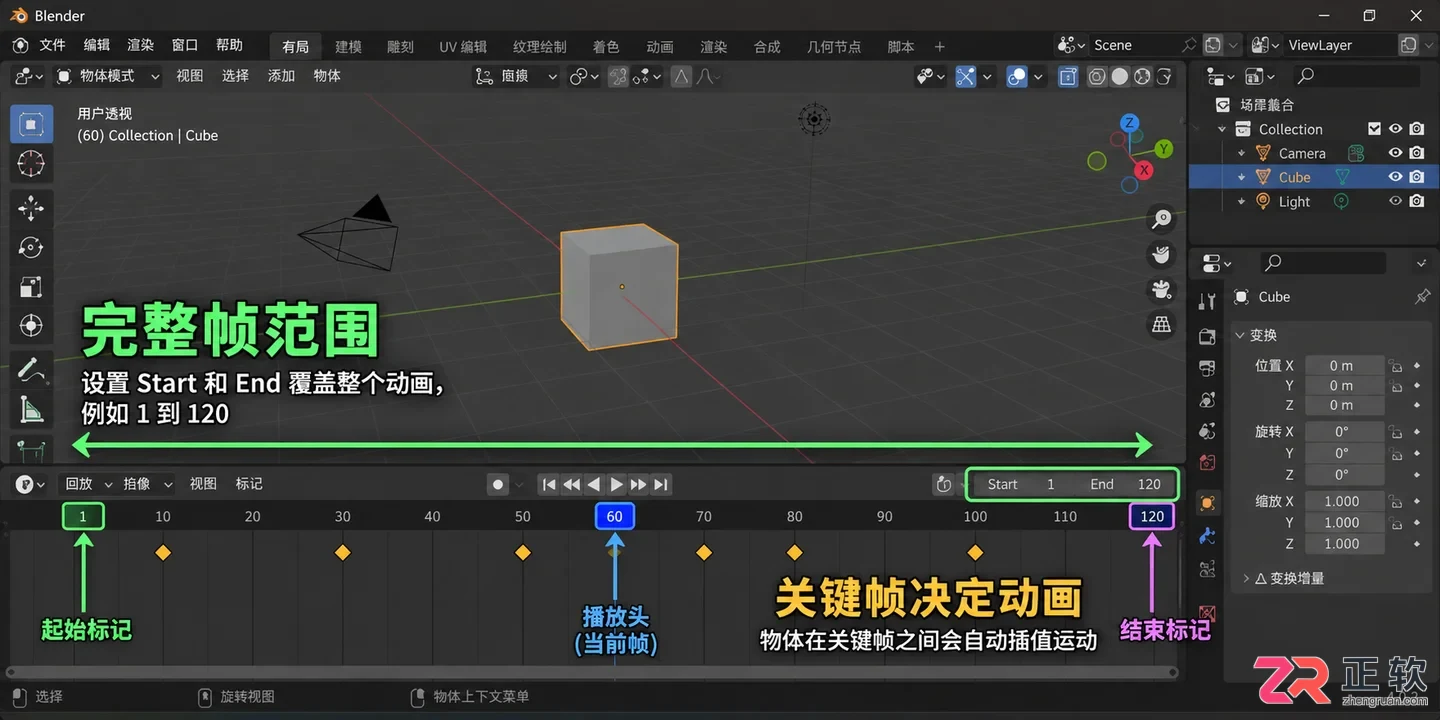Toggle the snap magnet in viewport header

click(618, 76)
